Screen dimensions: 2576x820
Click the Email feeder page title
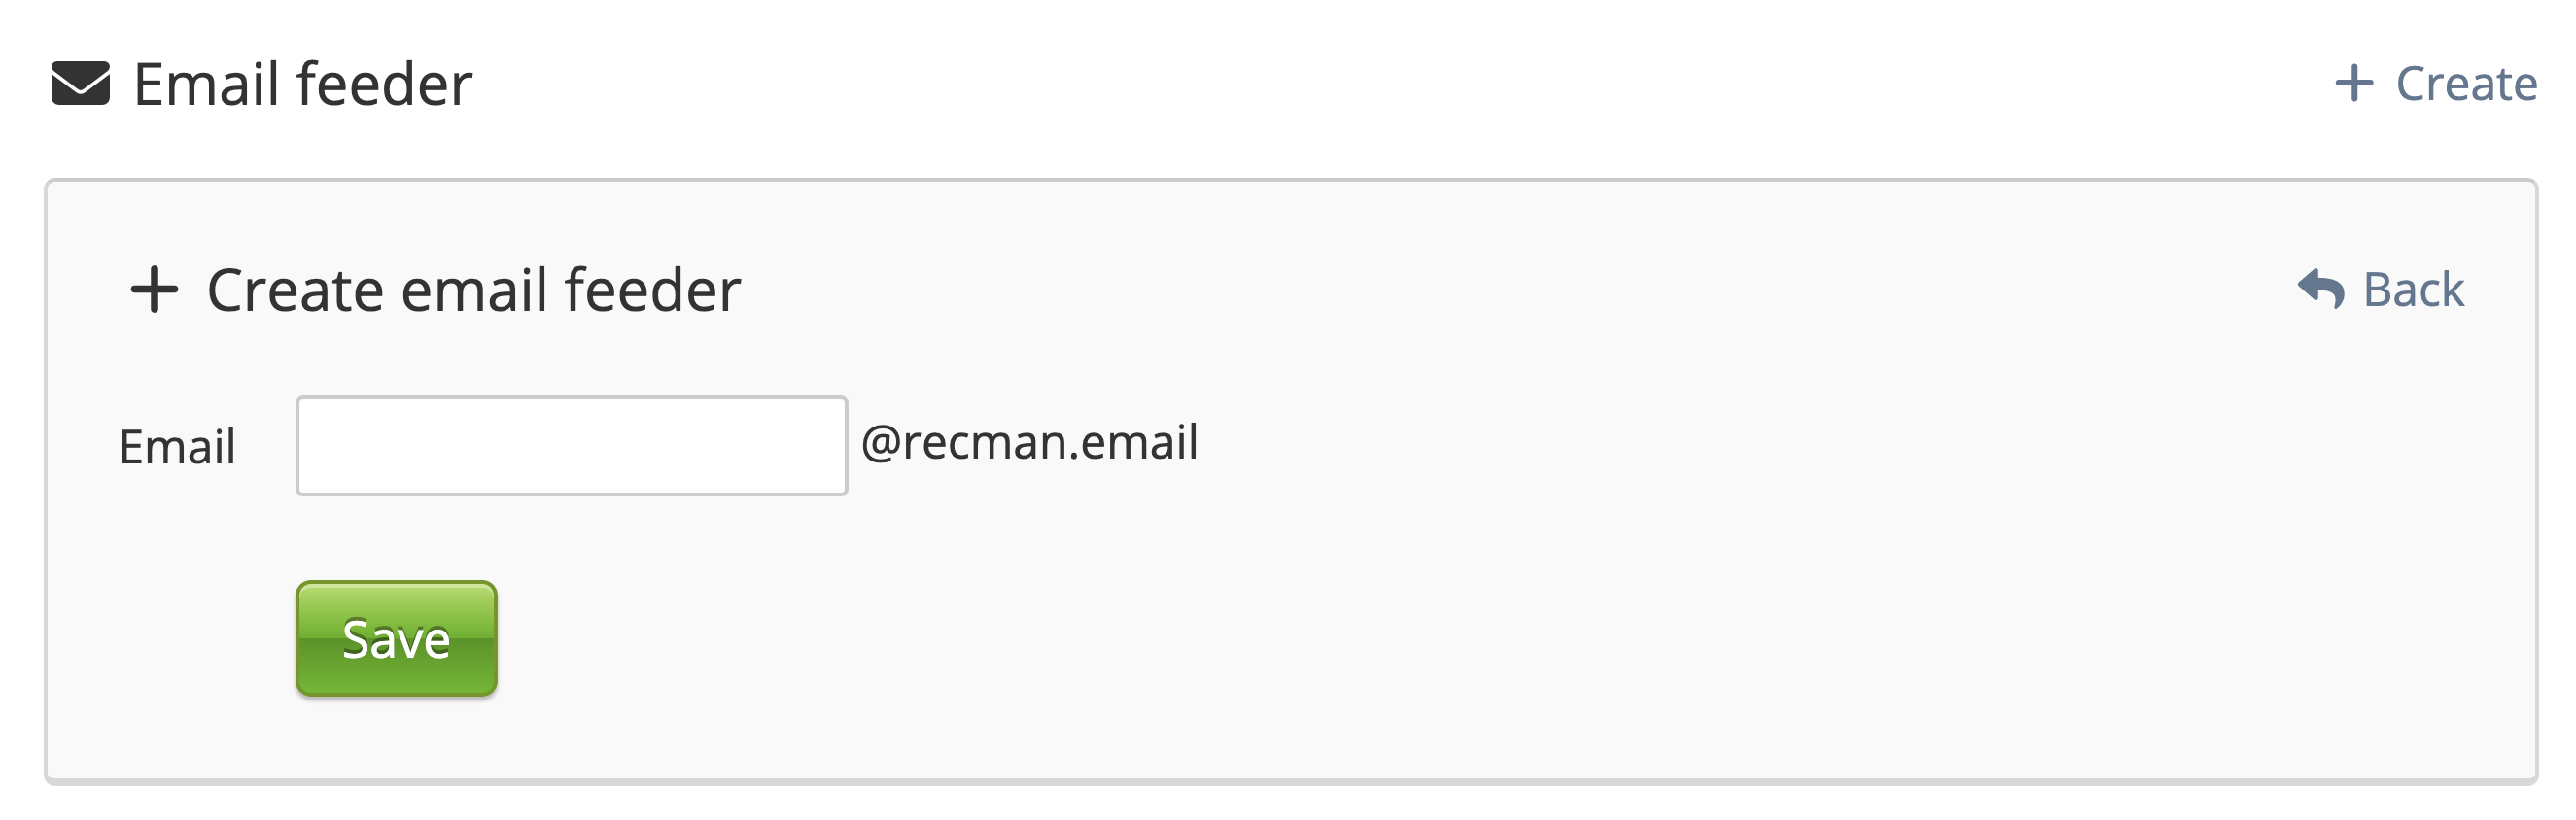pyautogui.click(x=302, y=83)
